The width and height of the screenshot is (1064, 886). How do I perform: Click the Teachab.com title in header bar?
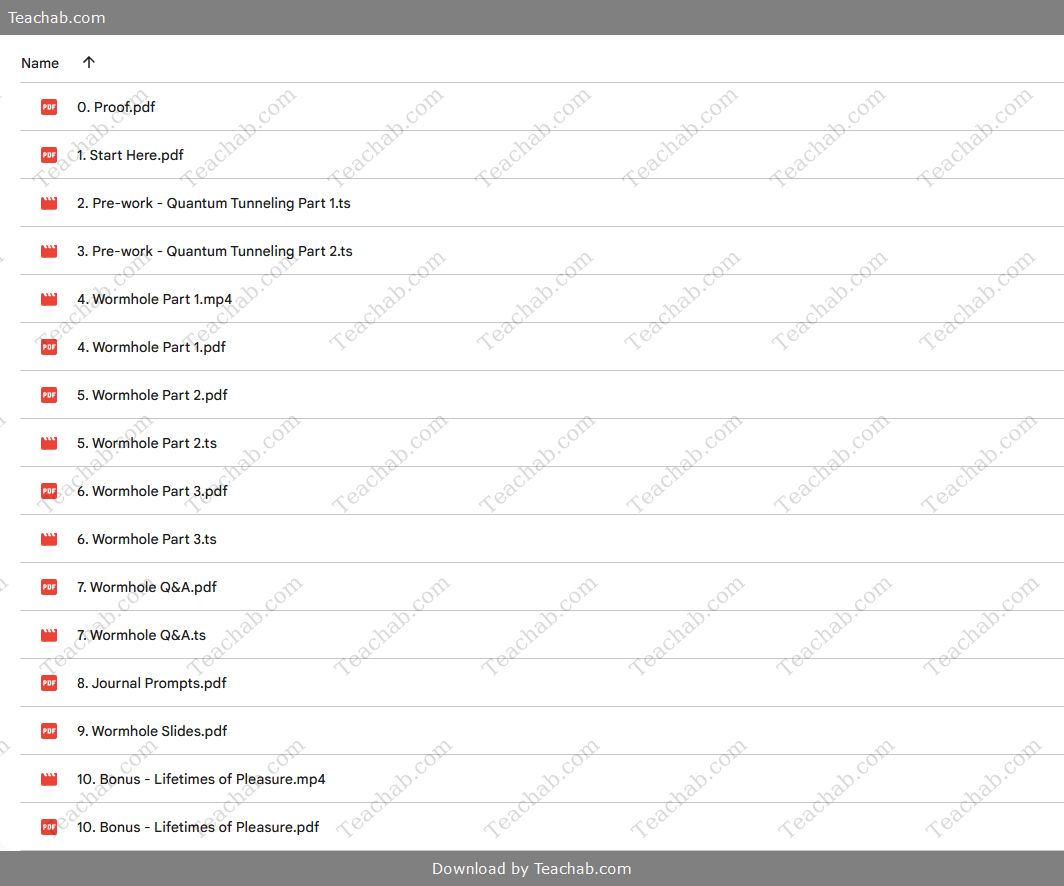(x=57, y=18)
